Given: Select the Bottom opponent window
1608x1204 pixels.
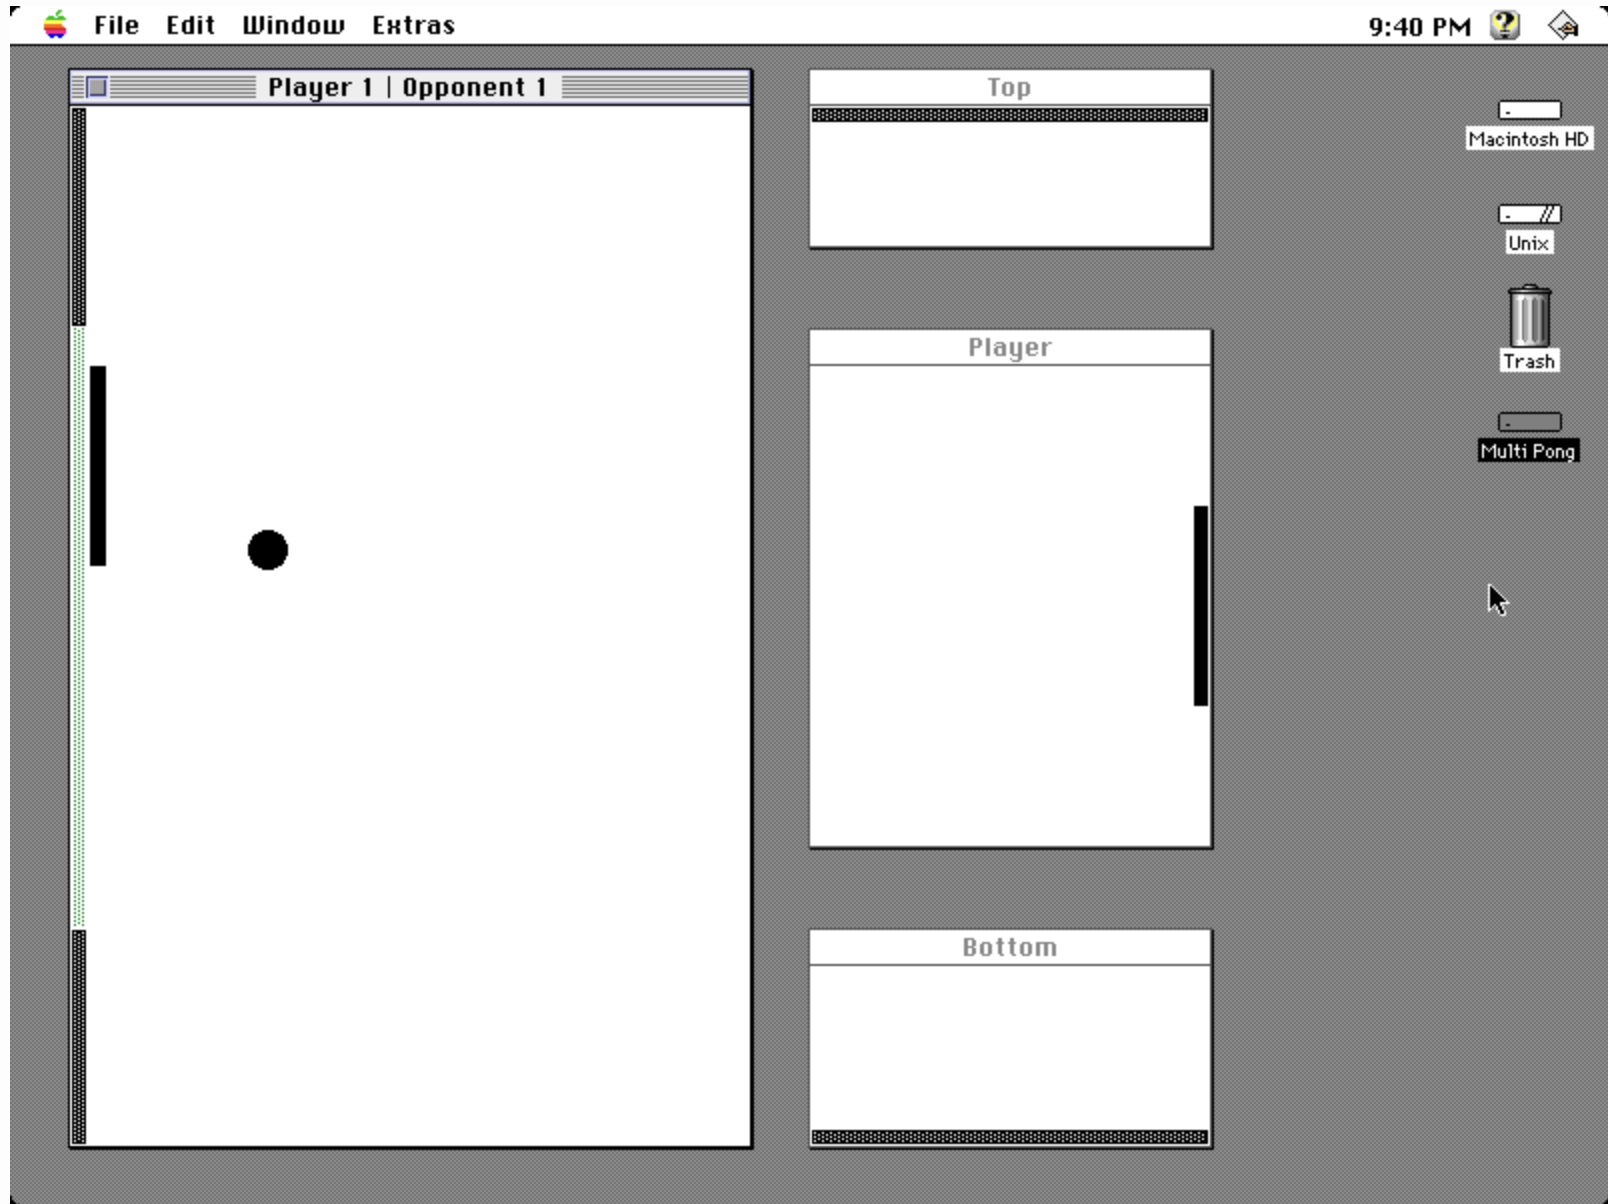Looking at the screenshot, I should (x=1008, y=946).
